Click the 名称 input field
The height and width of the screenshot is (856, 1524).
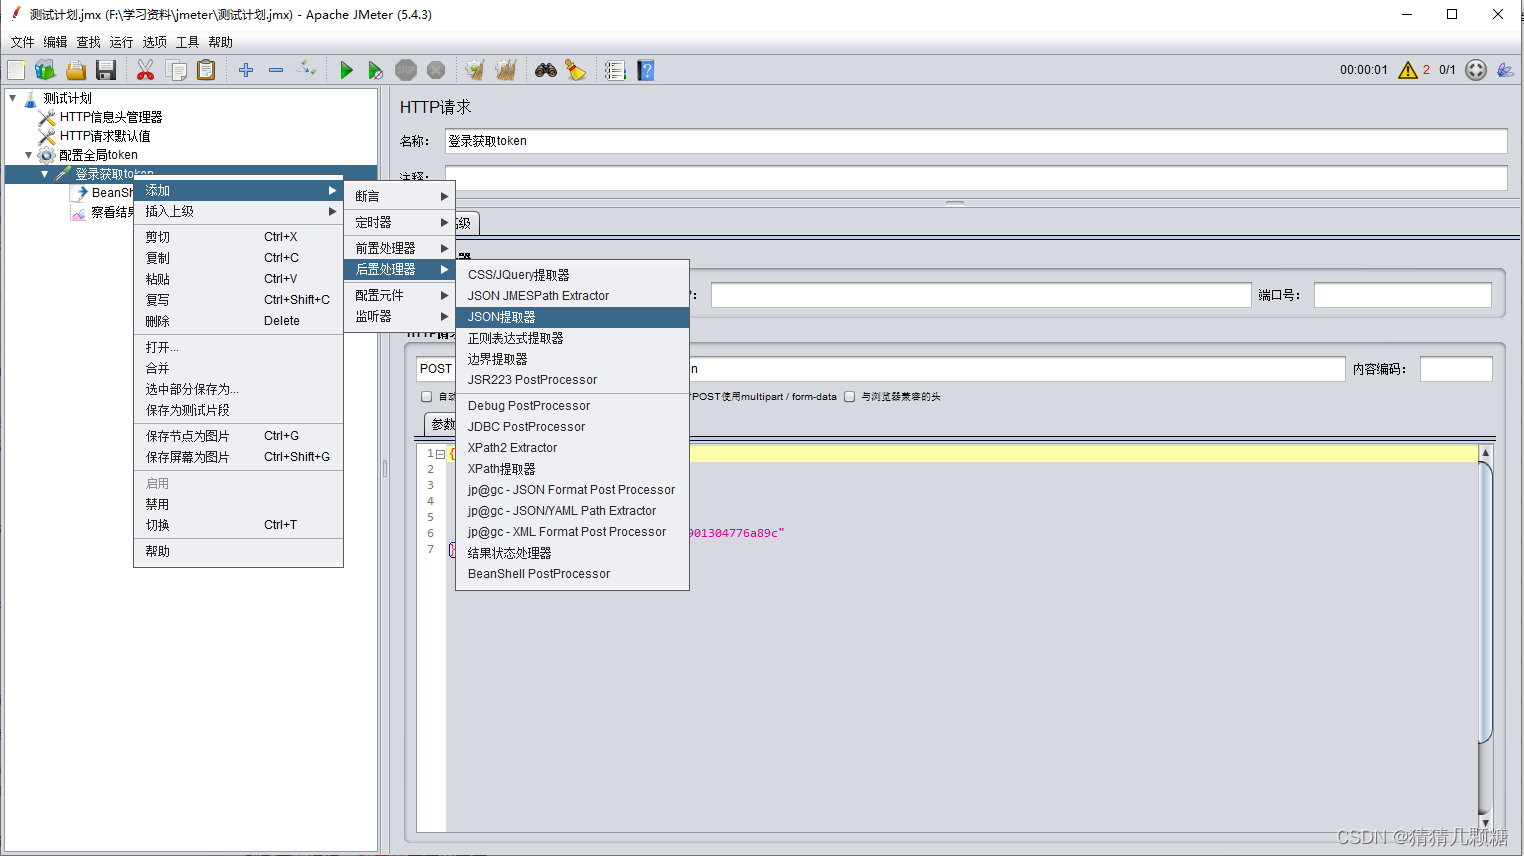(x=976, y=141)
